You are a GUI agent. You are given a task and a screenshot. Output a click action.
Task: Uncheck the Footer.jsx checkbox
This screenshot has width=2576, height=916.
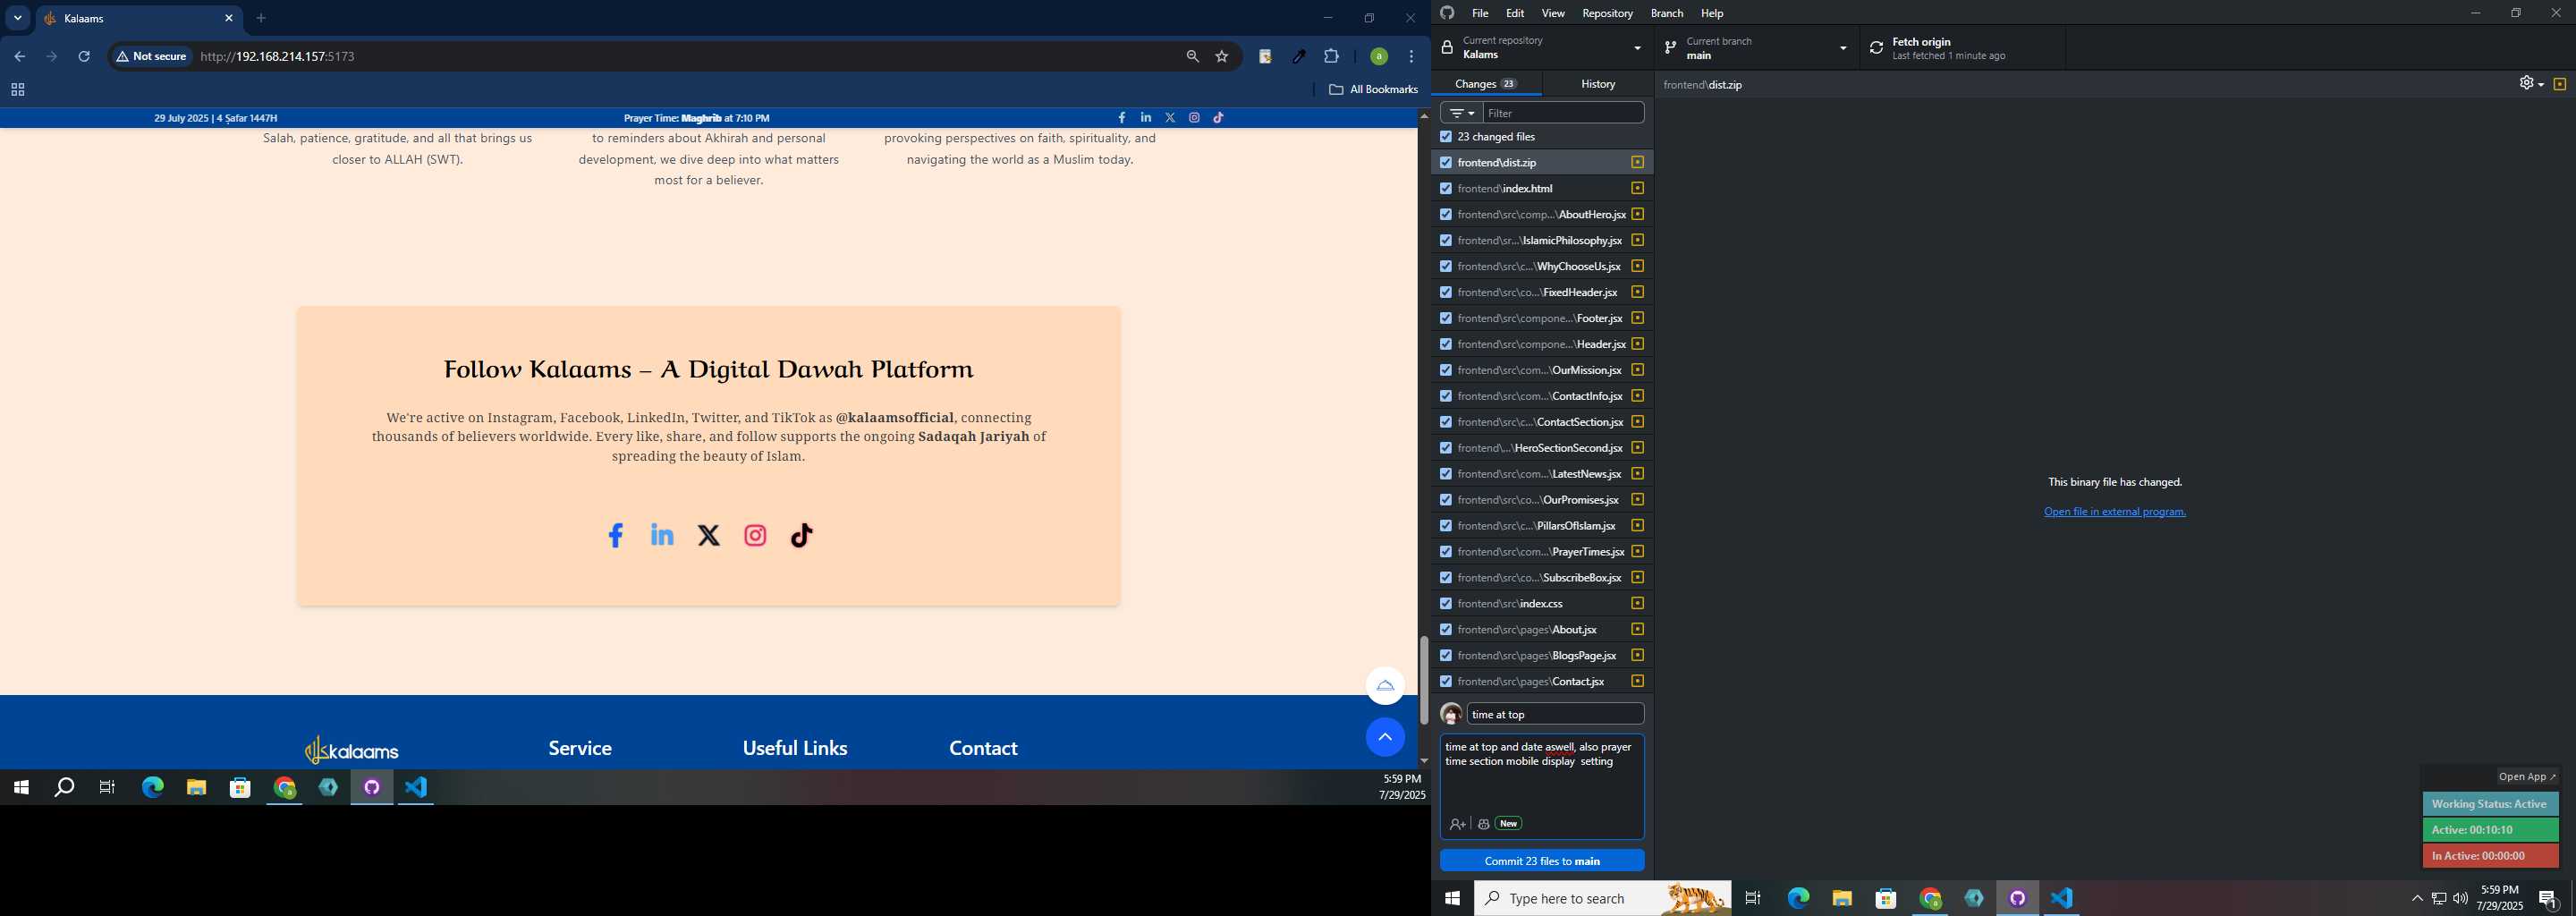[x=1445, y=319]
